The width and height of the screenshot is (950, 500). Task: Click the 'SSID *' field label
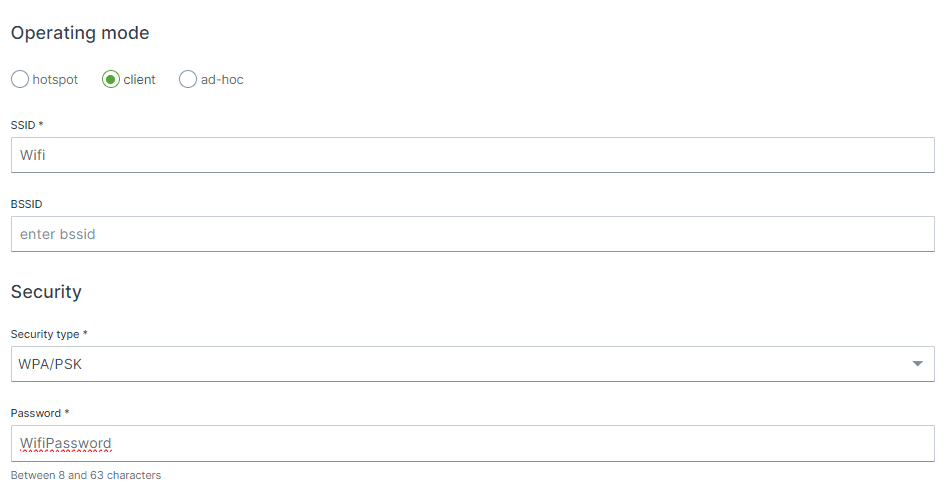pos(27,125)
